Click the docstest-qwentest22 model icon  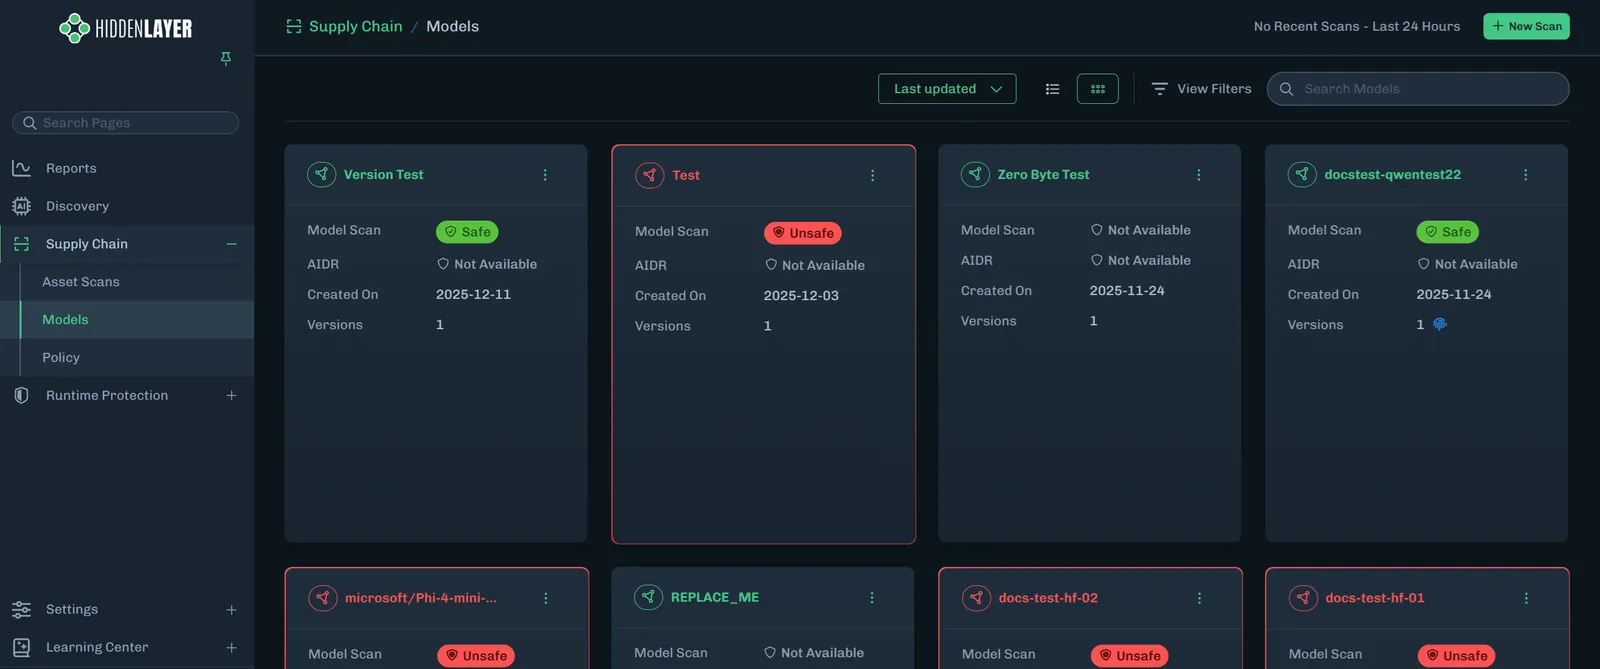pos(1302,174)
